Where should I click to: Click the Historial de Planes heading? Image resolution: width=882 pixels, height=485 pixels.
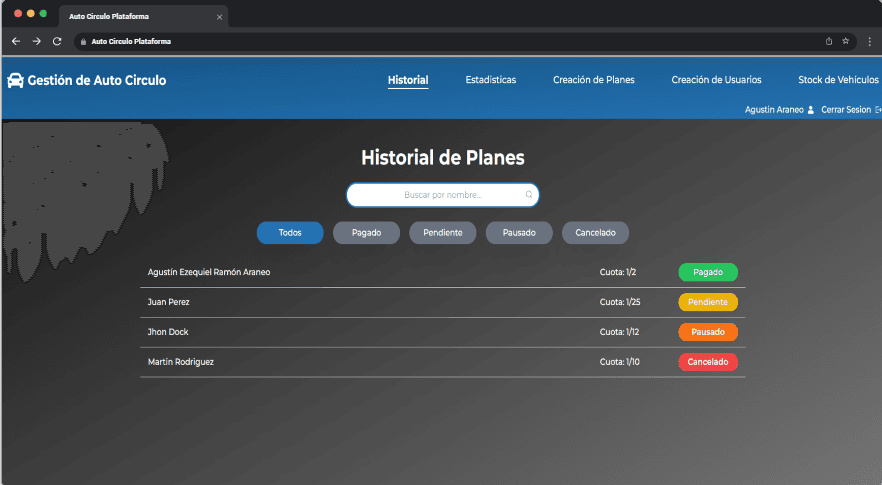[x=443, y=158]
